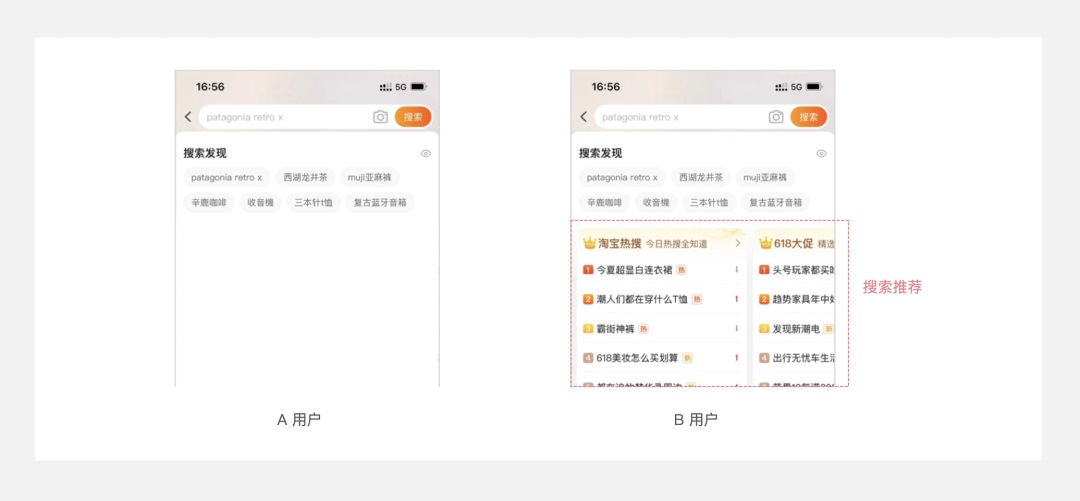Screen dimensions: 1080x501
Task: Open camera search in B user's screen
Action: coord(776,117)
